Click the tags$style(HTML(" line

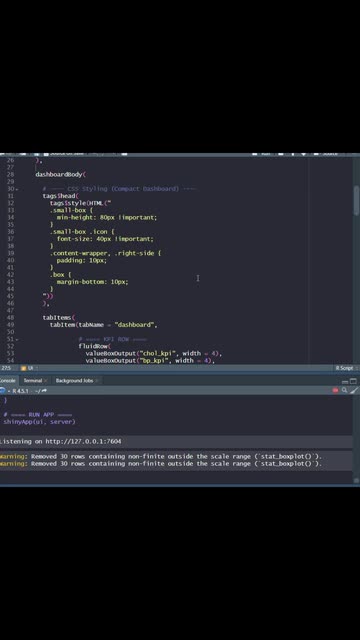pos(81,203)
